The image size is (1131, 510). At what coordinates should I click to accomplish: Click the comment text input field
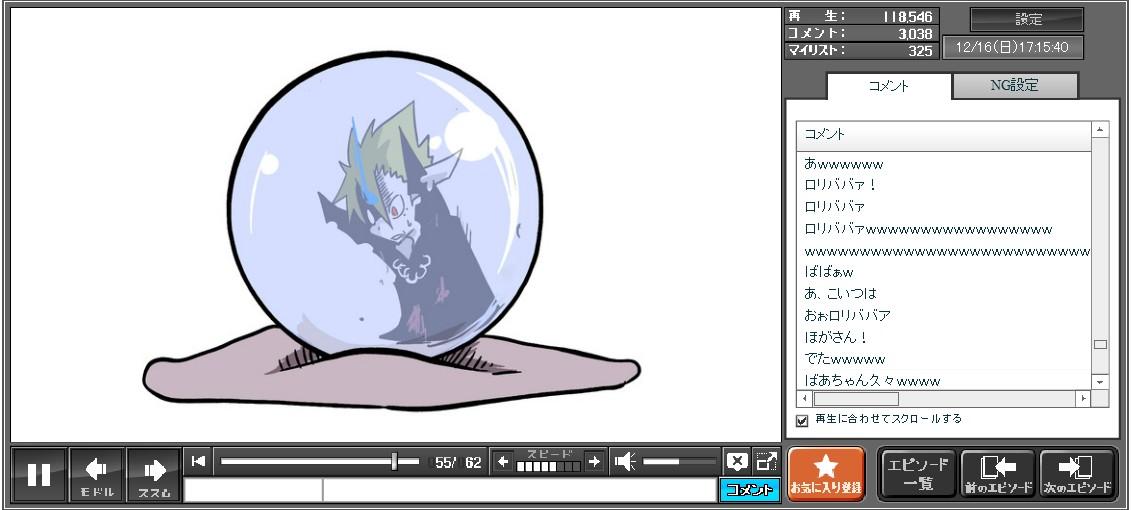click(x=518, y=490)
